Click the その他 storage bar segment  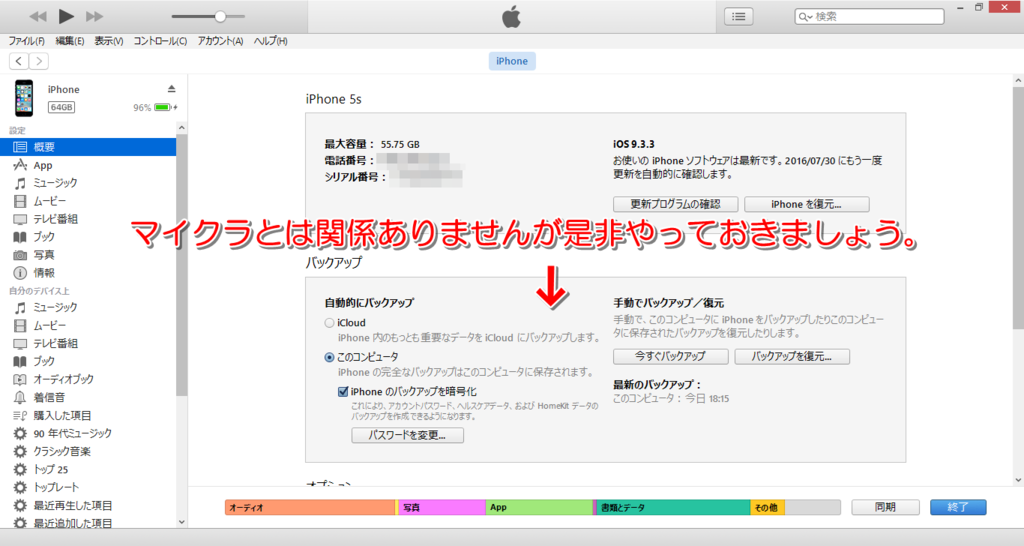pos(767,507)
